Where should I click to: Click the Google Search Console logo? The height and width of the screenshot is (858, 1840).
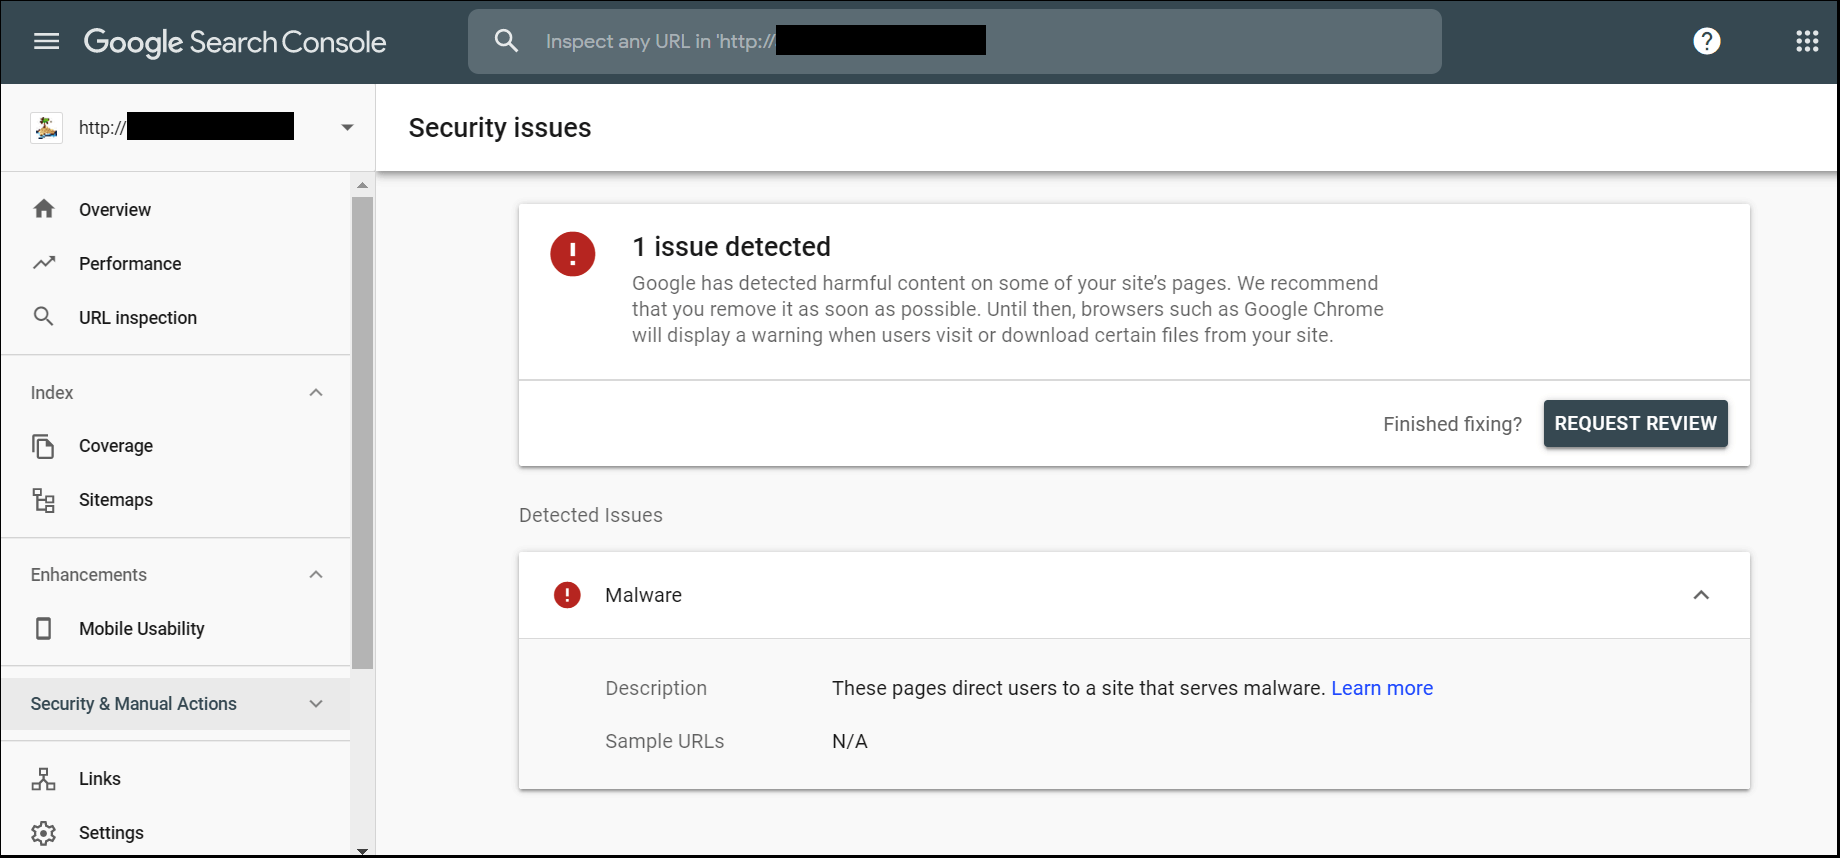[x=235, y=42]
